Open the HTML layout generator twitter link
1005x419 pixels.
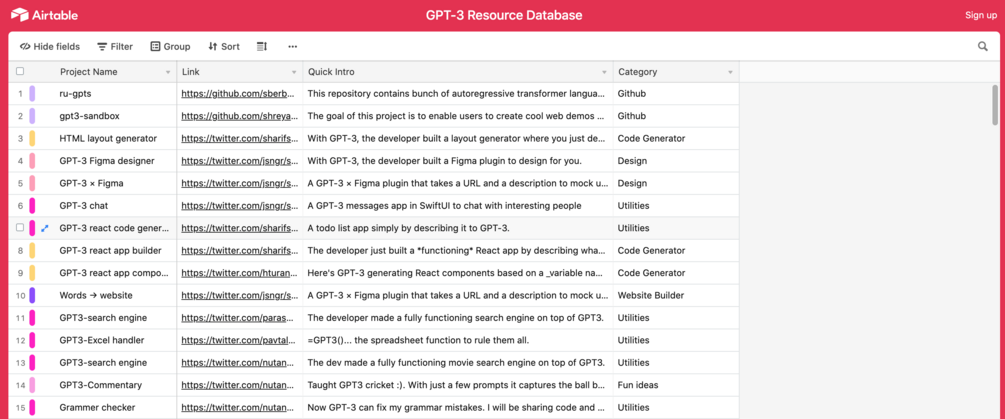240,138
